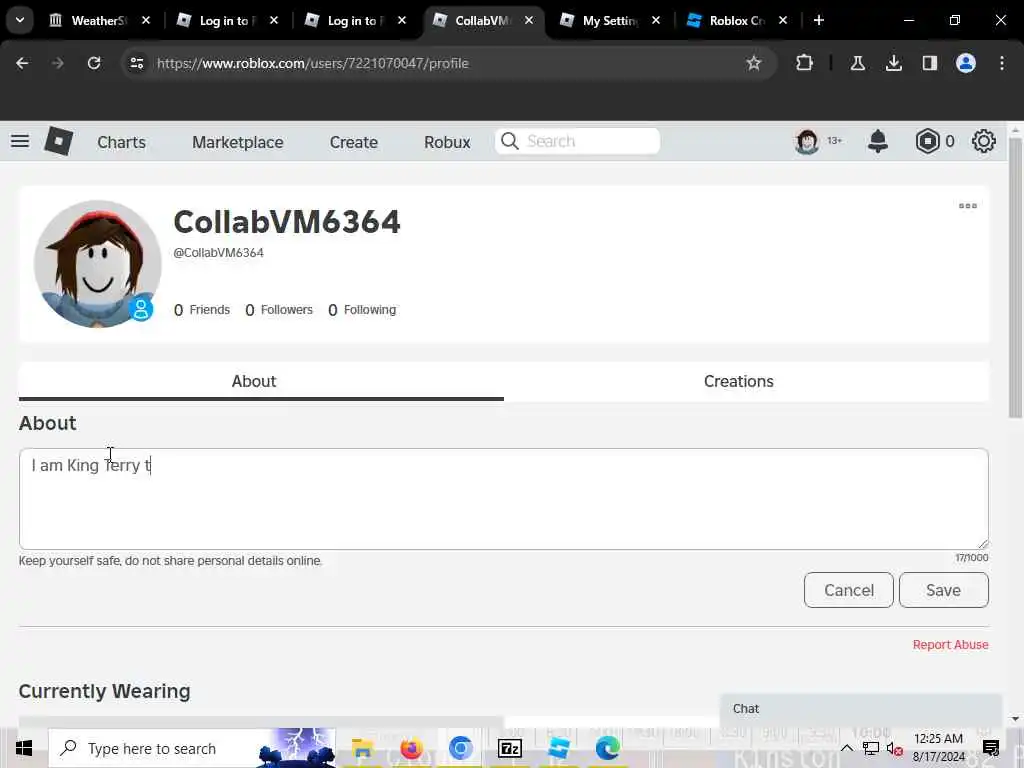Screen dimensions: 1024x768
Task: Switch to the WeatherStar browser tab
Action: pos(100,20)
